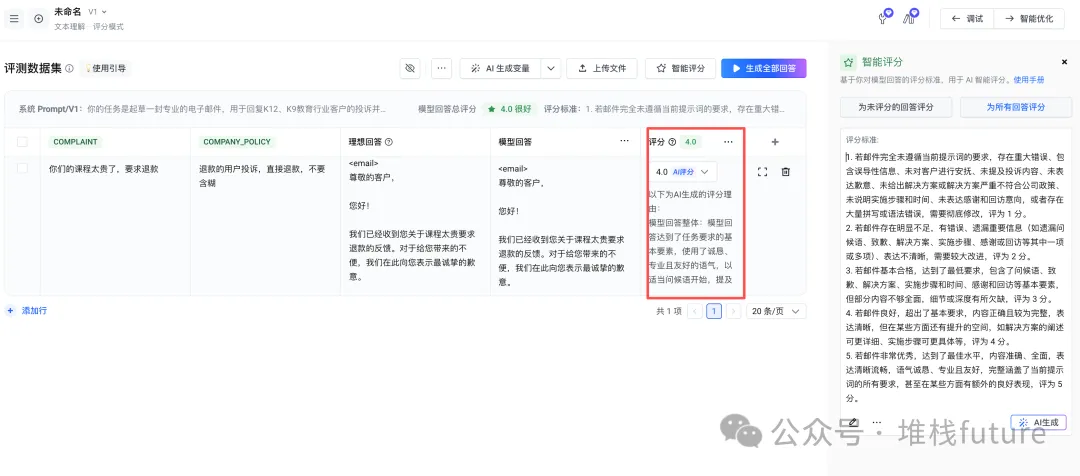Open the 使用手册 link

tap(1029, 79)
